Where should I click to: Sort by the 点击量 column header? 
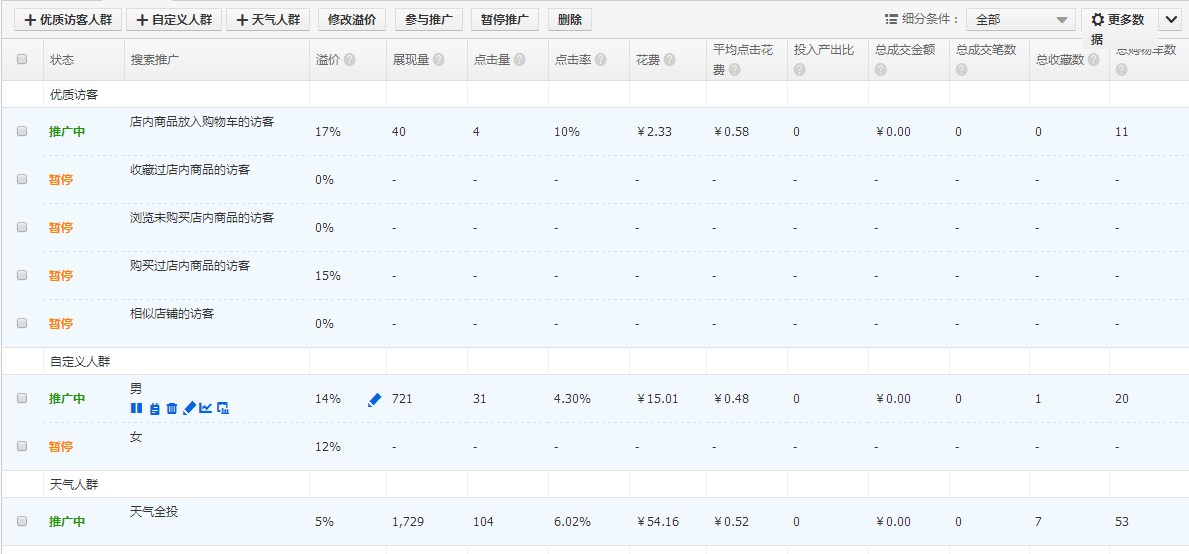point(491,60)
